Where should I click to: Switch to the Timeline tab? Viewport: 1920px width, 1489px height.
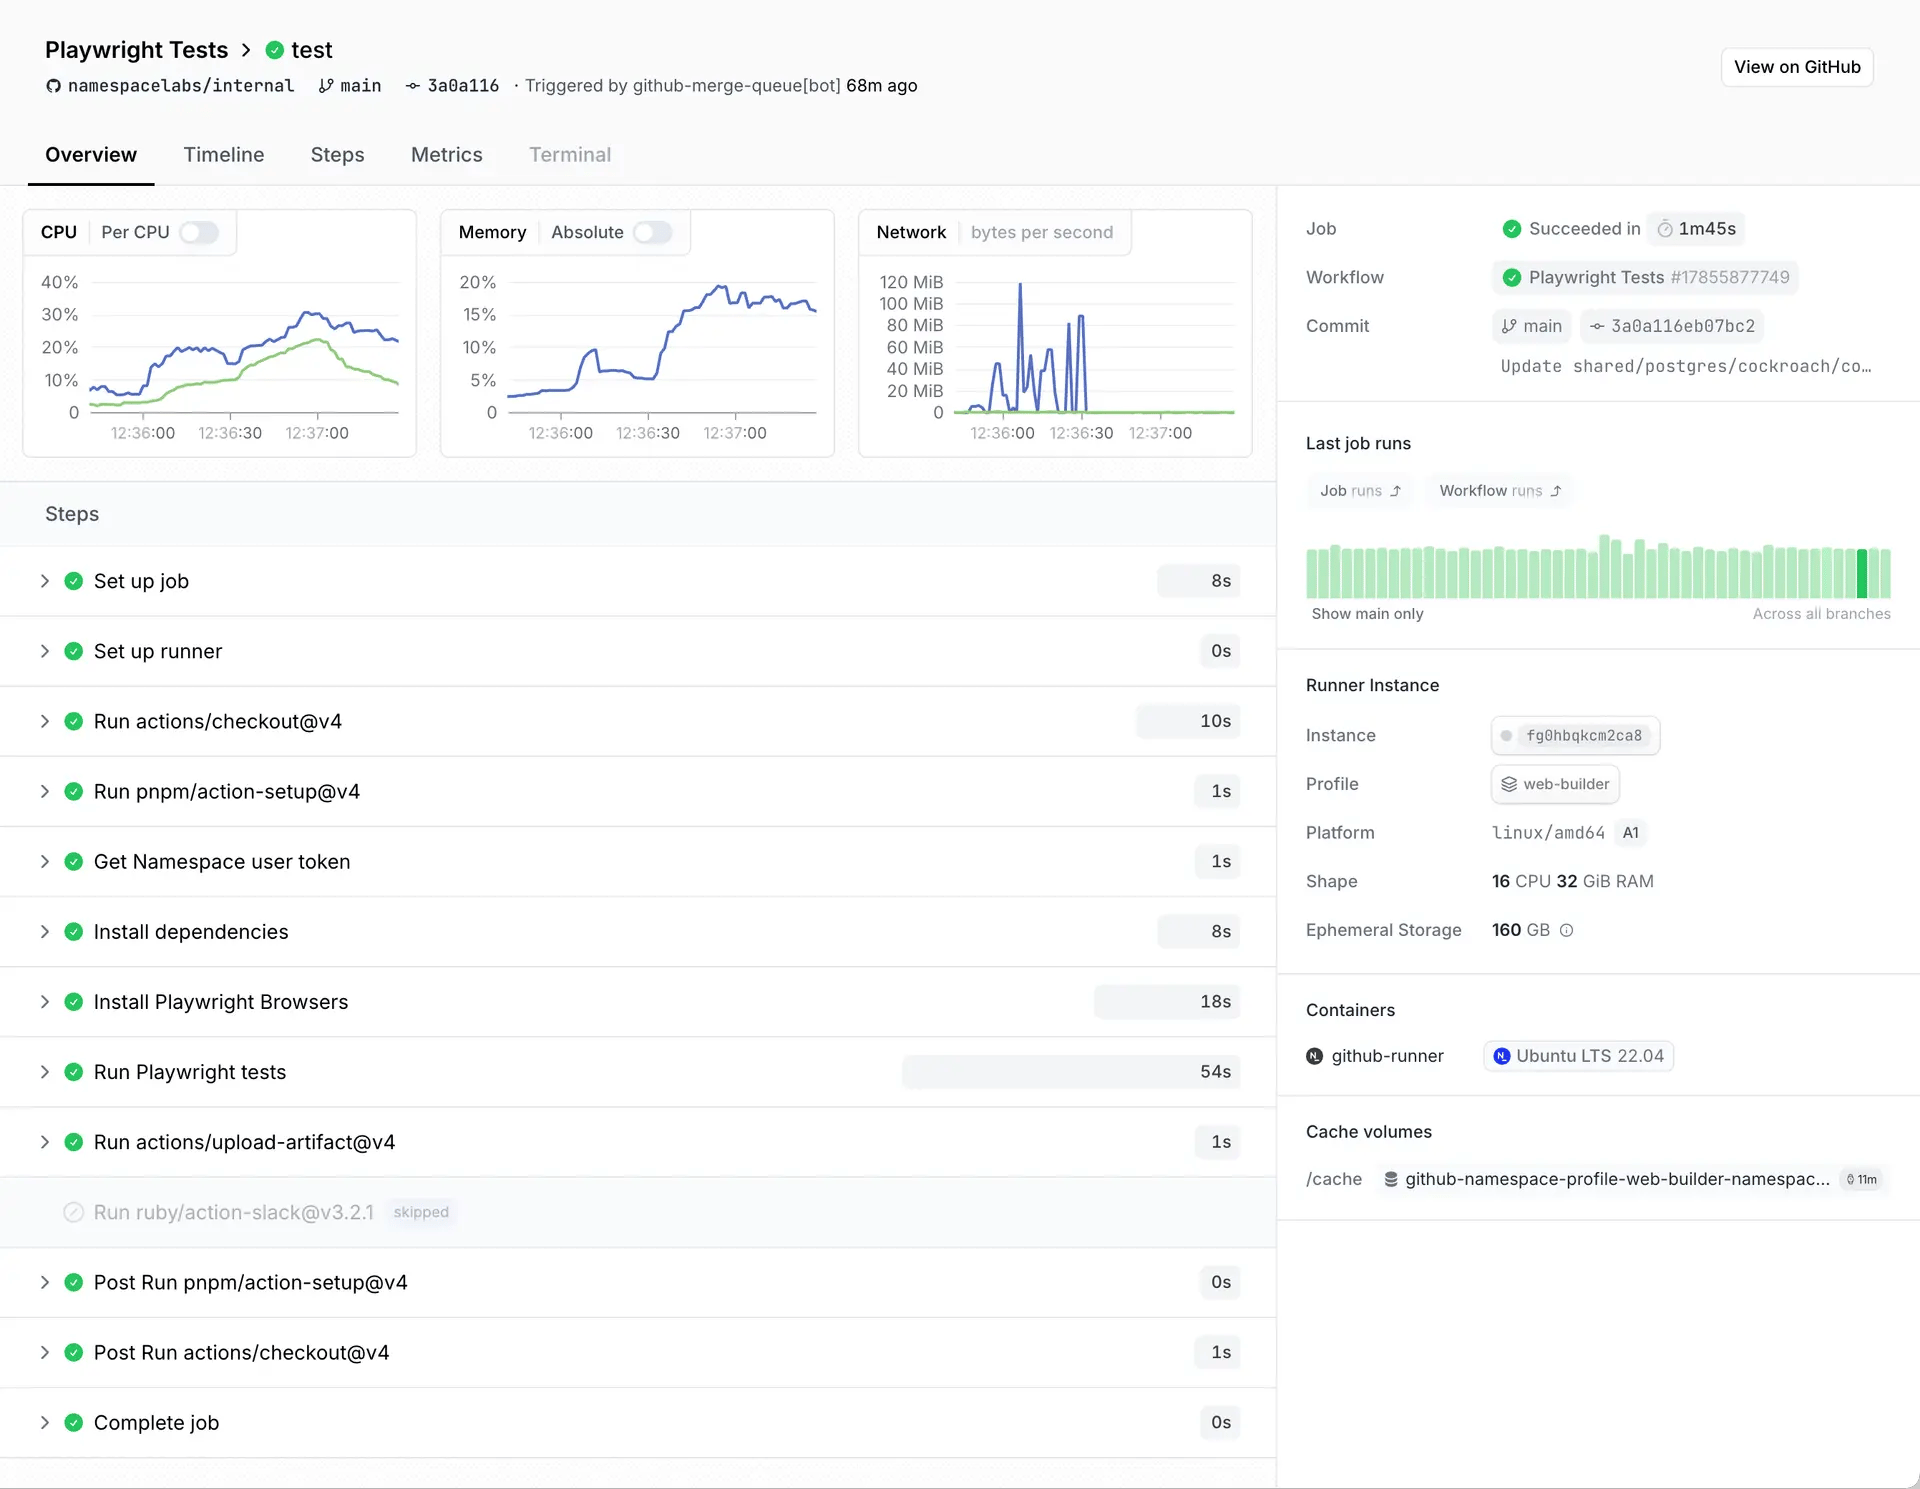(x=223, y=155)
